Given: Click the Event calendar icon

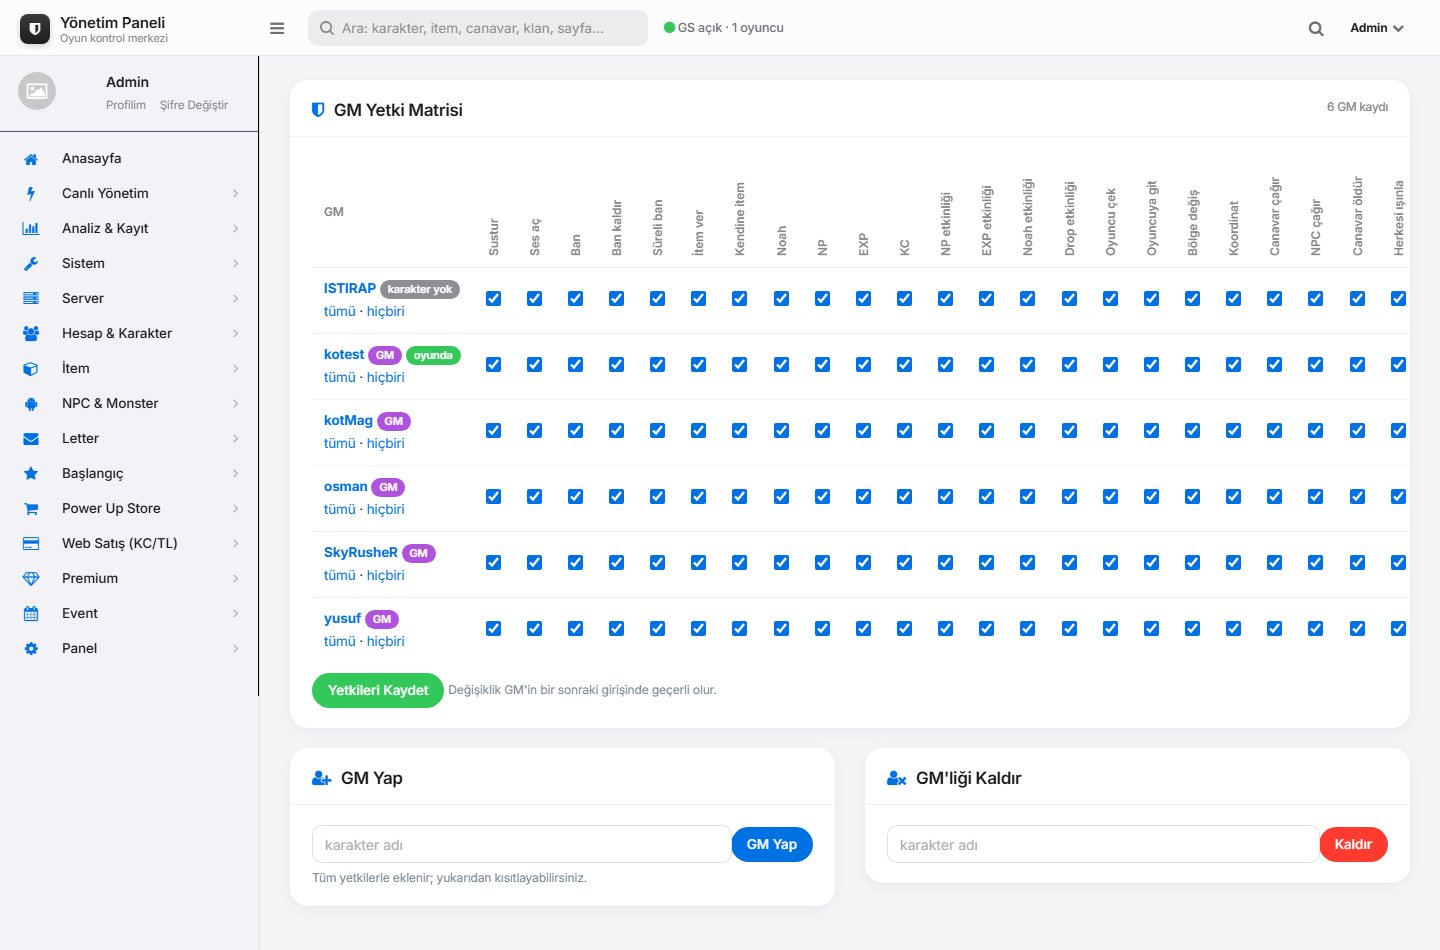Looking at the screenshot, I should tap(31, 614).
